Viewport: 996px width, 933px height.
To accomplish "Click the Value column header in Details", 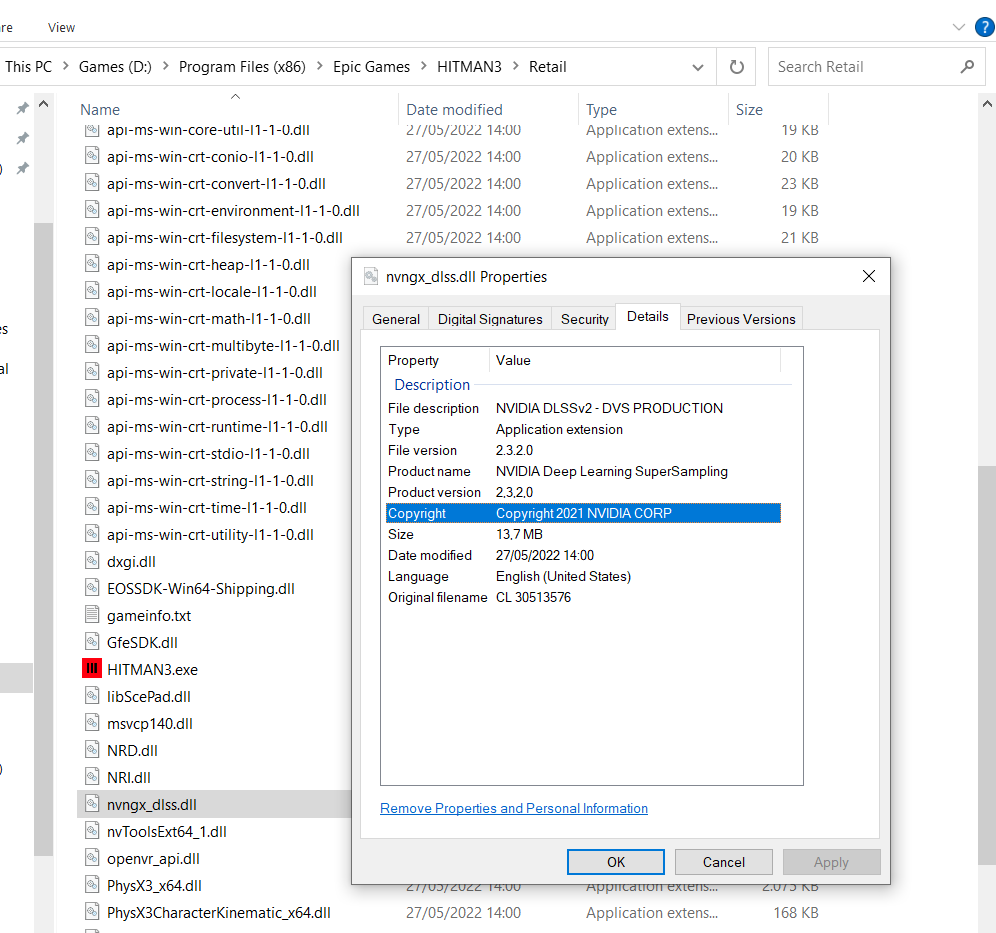I will [x=635, y=360].
